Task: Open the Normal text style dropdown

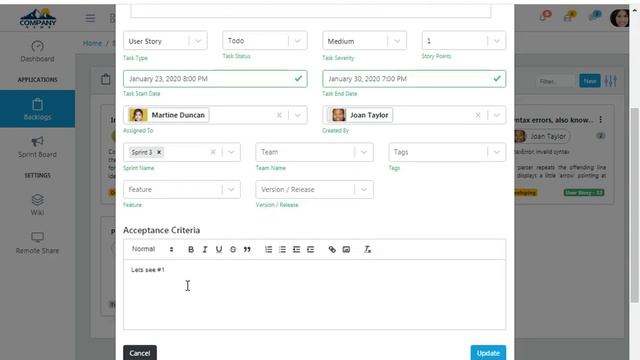Action: 152,249
